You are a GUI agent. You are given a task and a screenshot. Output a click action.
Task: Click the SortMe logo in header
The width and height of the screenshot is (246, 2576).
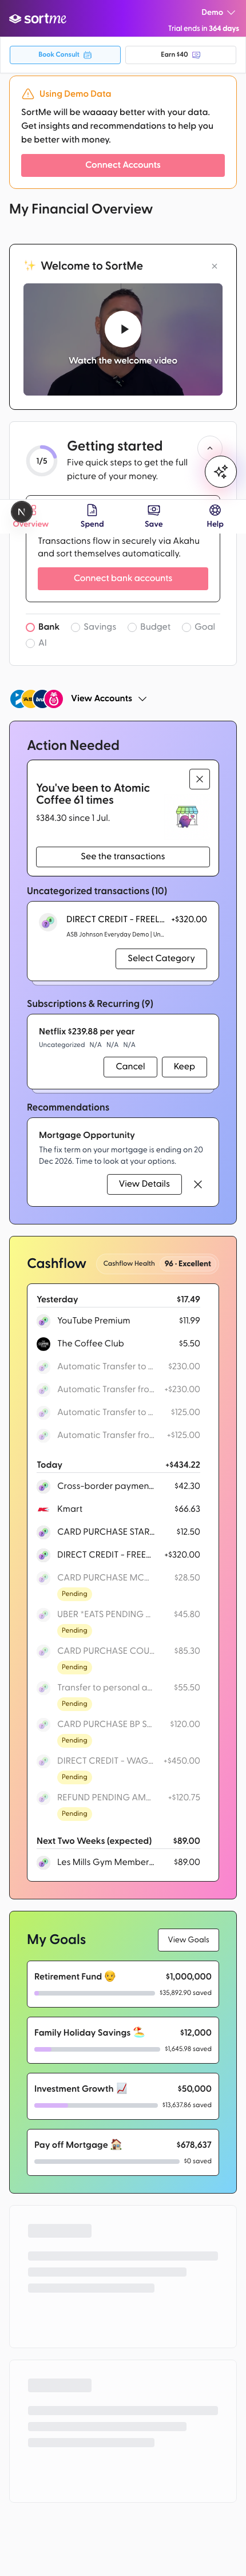[x=38, y=18]
